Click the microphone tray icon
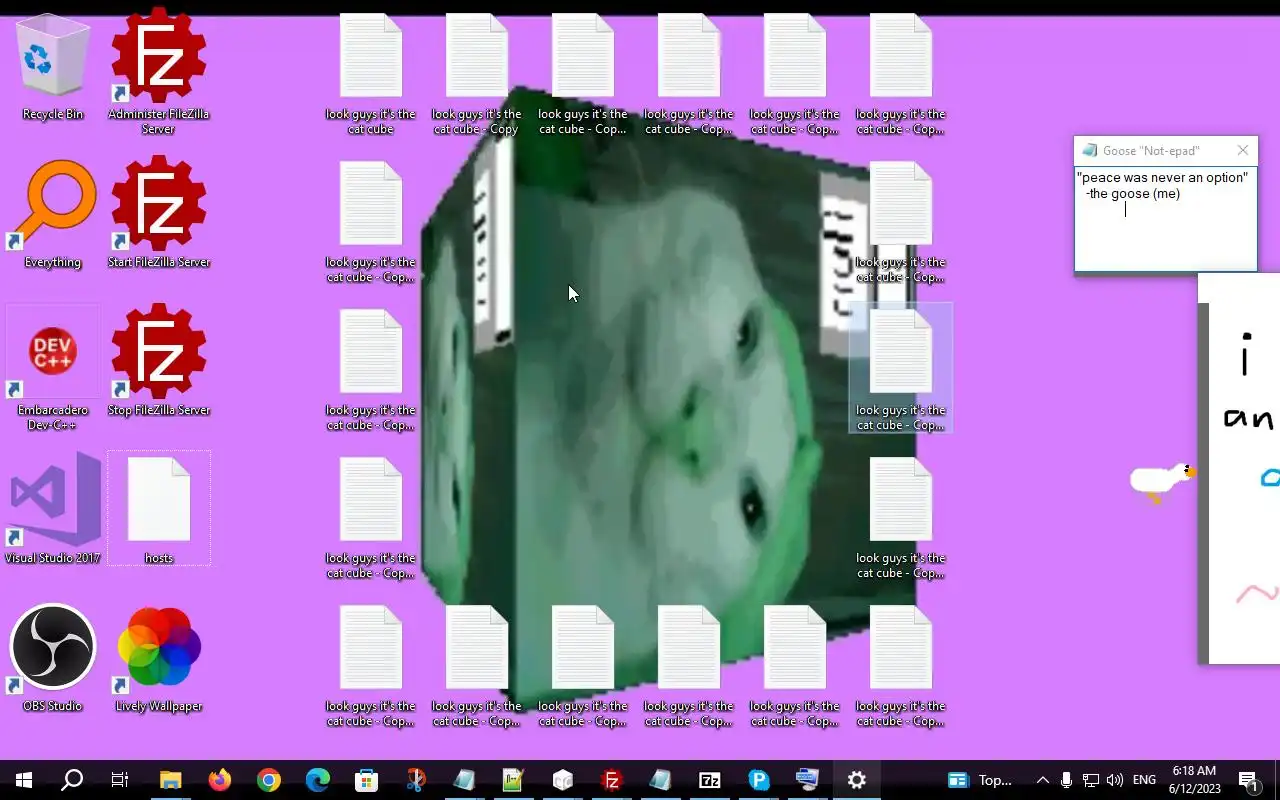1280x800 pixels. pyautogui.click(x=1067, y=780)
